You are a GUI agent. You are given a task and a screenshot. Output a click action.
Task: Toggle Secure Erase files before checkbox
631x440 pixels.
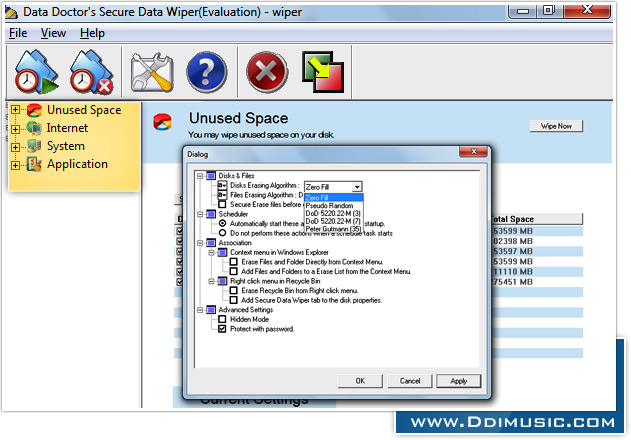click(222, 205)
